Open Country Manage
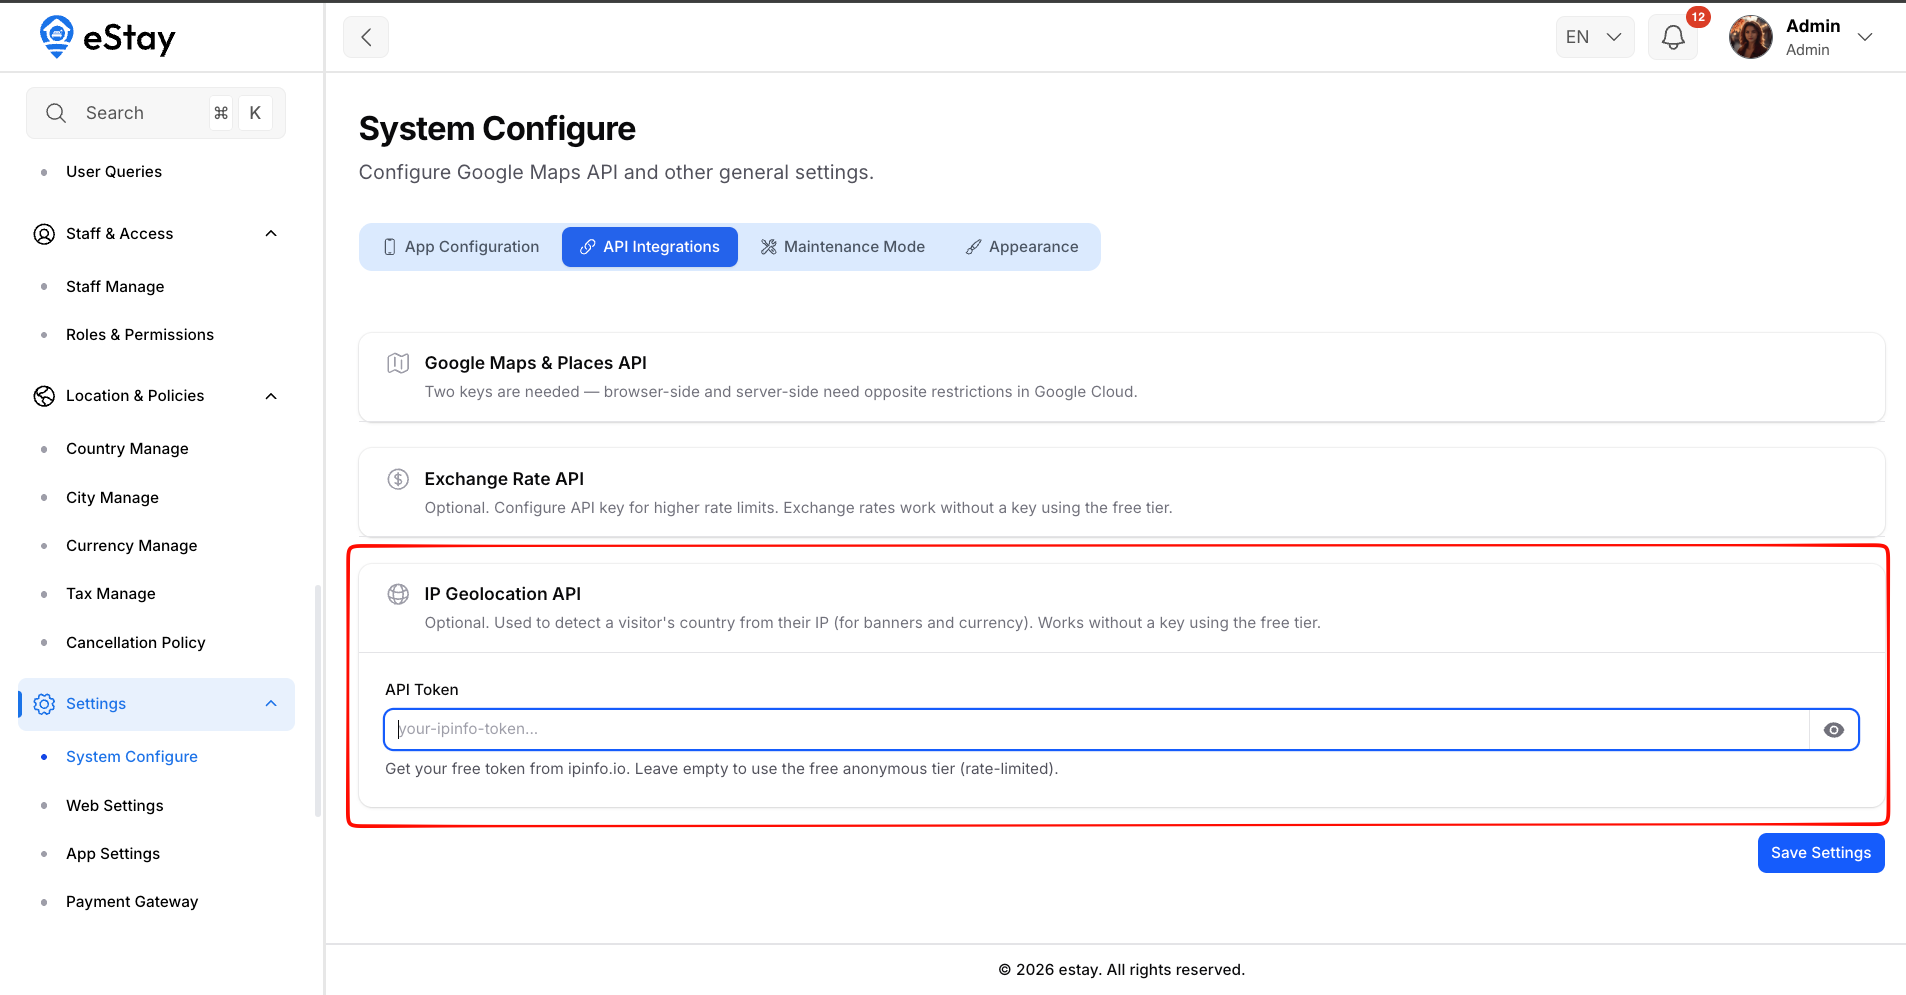 [127, 449]
